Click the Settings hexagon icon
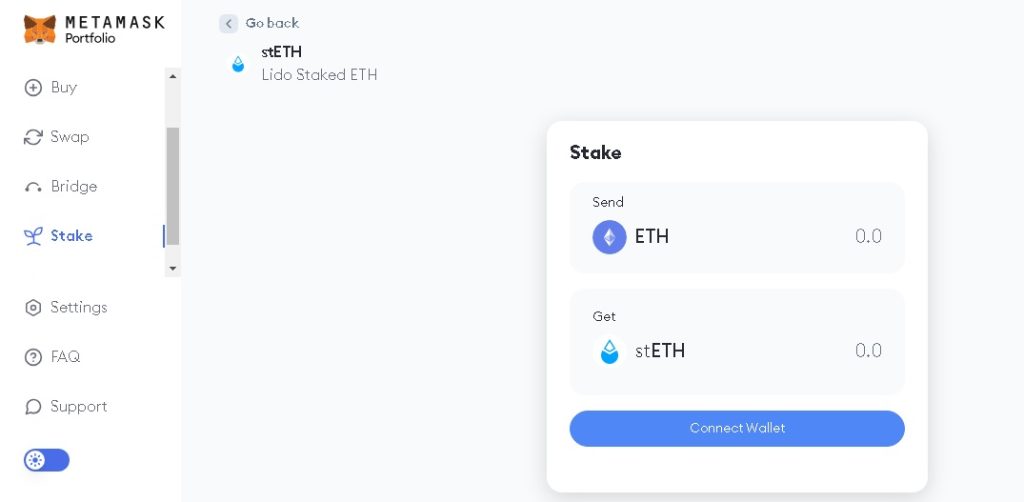The image size is (1024, 502). tap(33, 308)
